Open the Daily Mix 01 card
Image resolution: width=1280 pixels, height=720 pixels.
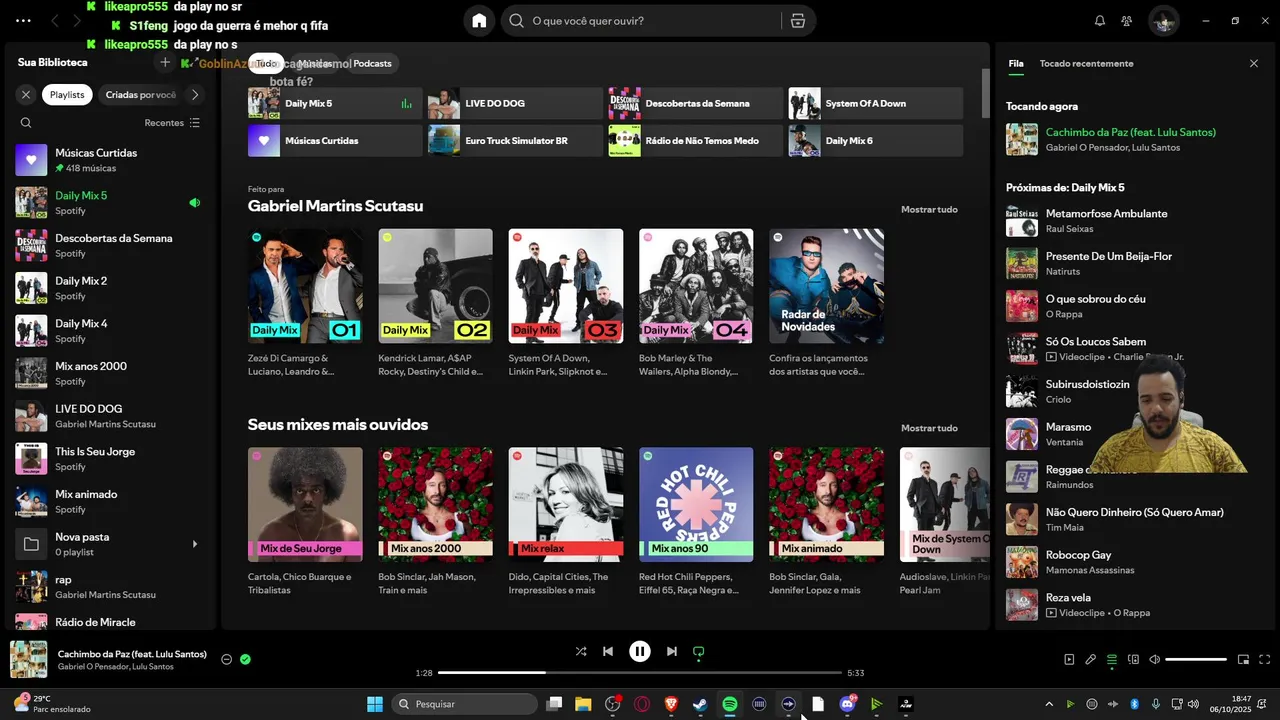tap(305, 305)
